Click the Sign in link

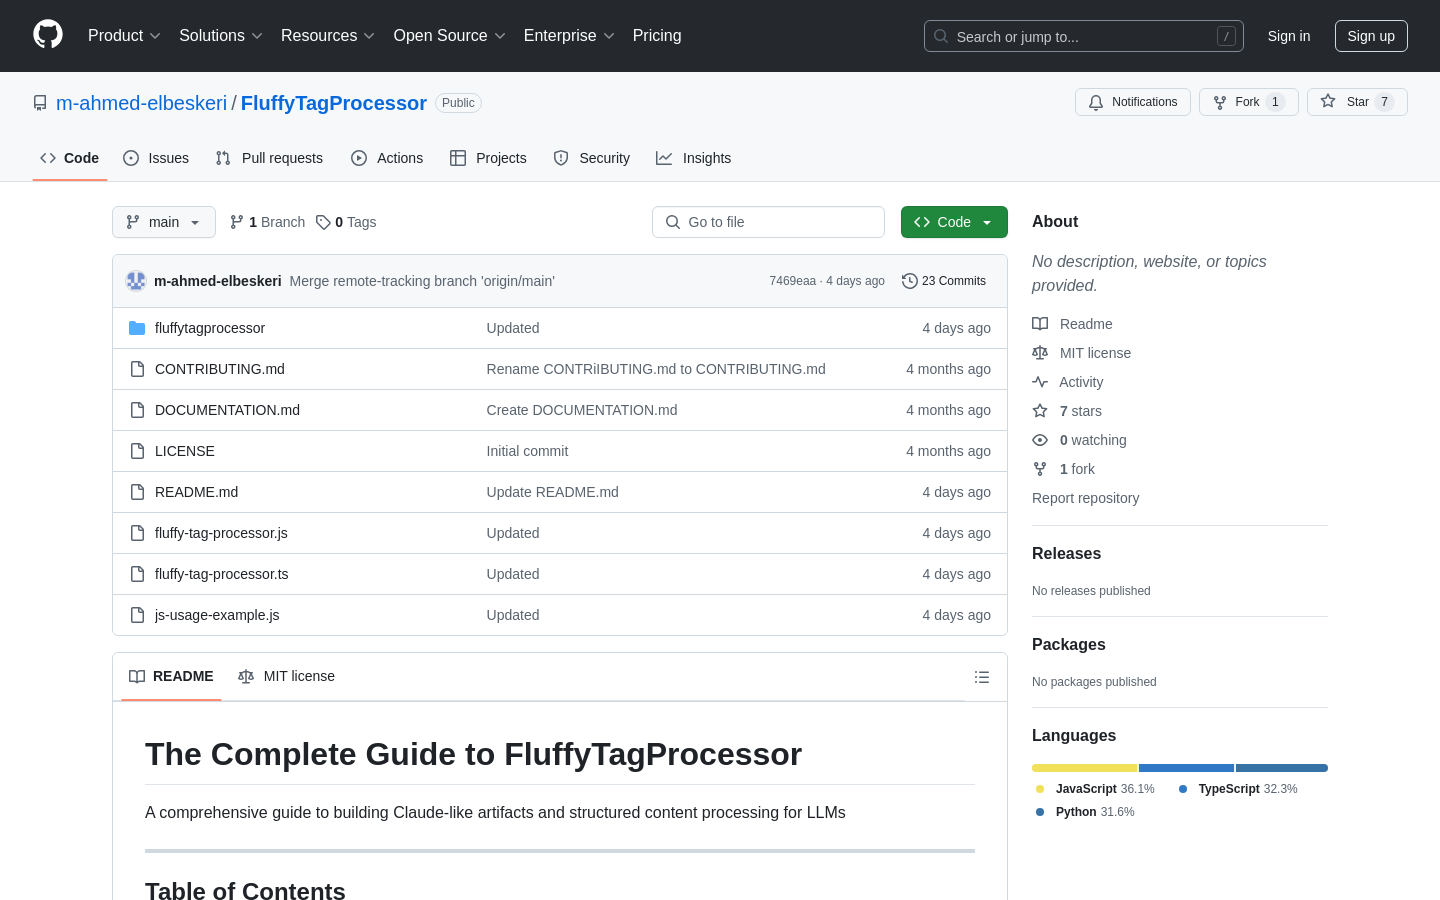[1289, 36]
